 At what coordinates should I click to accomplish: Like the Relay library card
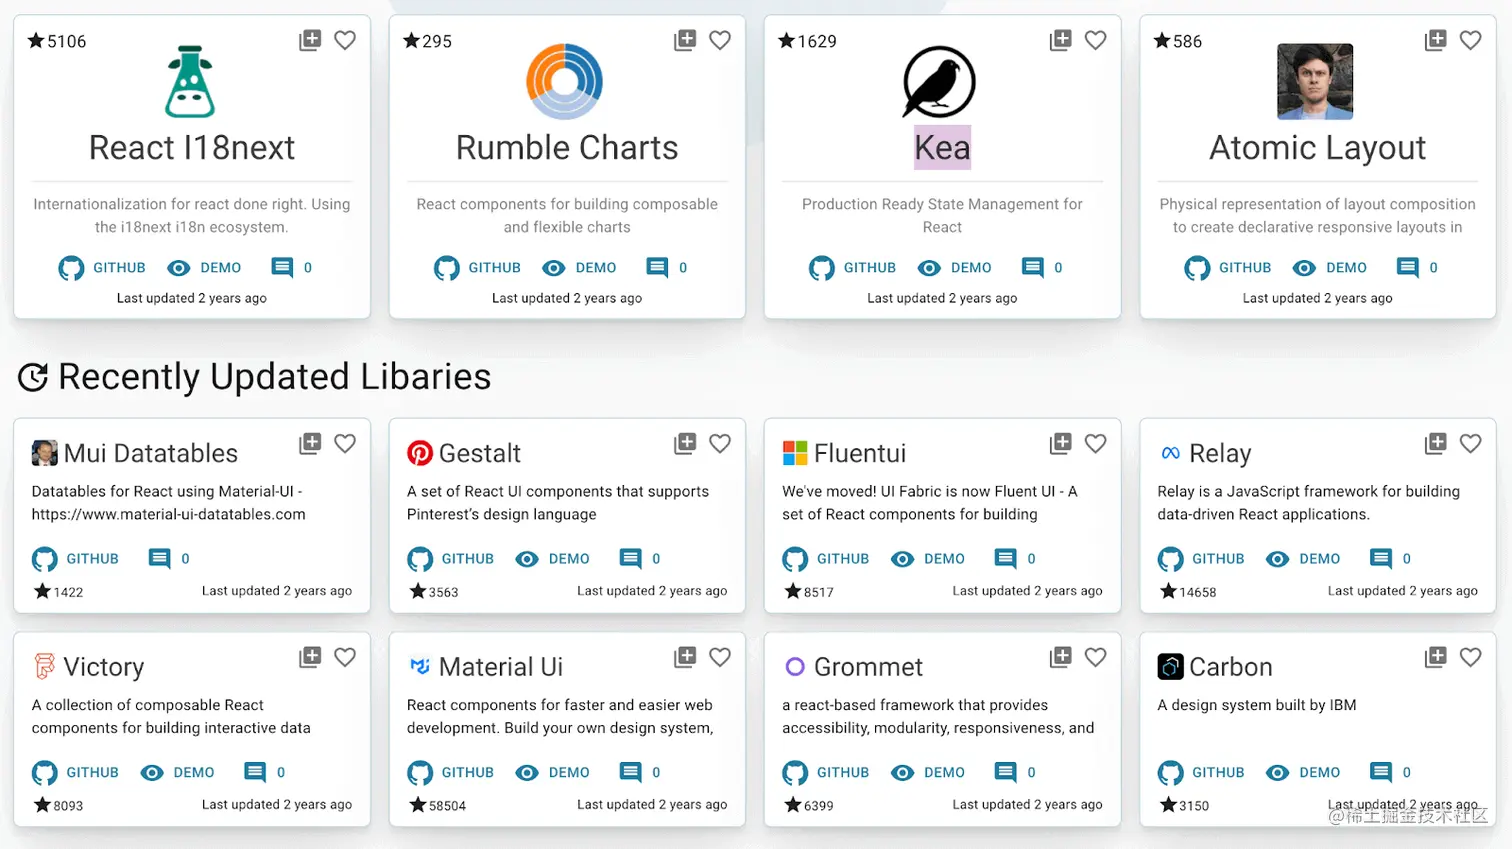click(x=1471, y=443)
